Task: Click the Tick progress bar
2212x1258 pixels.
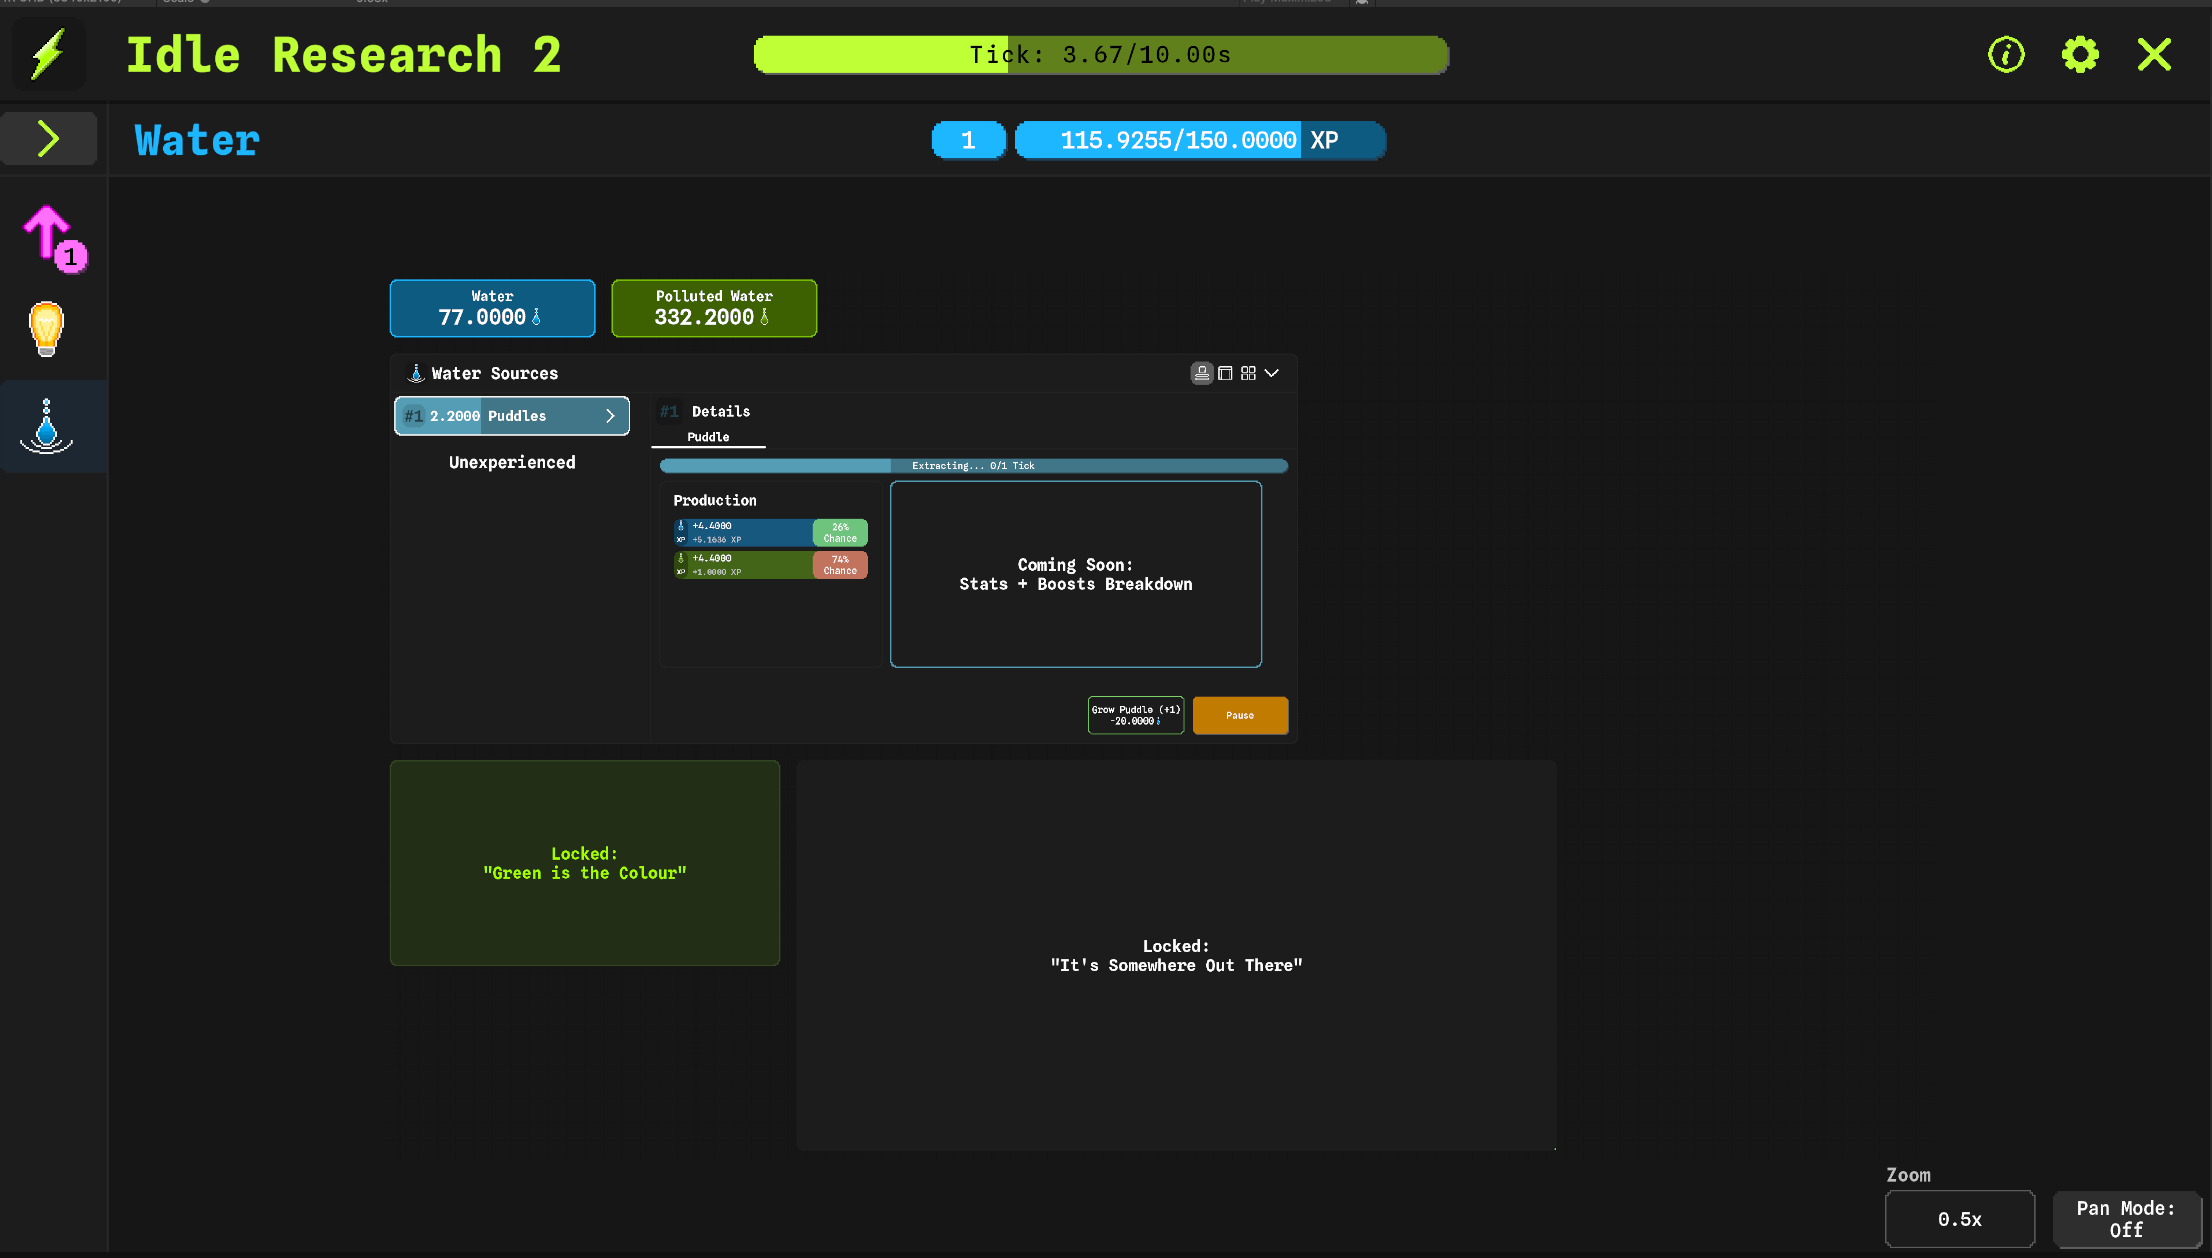Action: tap(1100, 55)
